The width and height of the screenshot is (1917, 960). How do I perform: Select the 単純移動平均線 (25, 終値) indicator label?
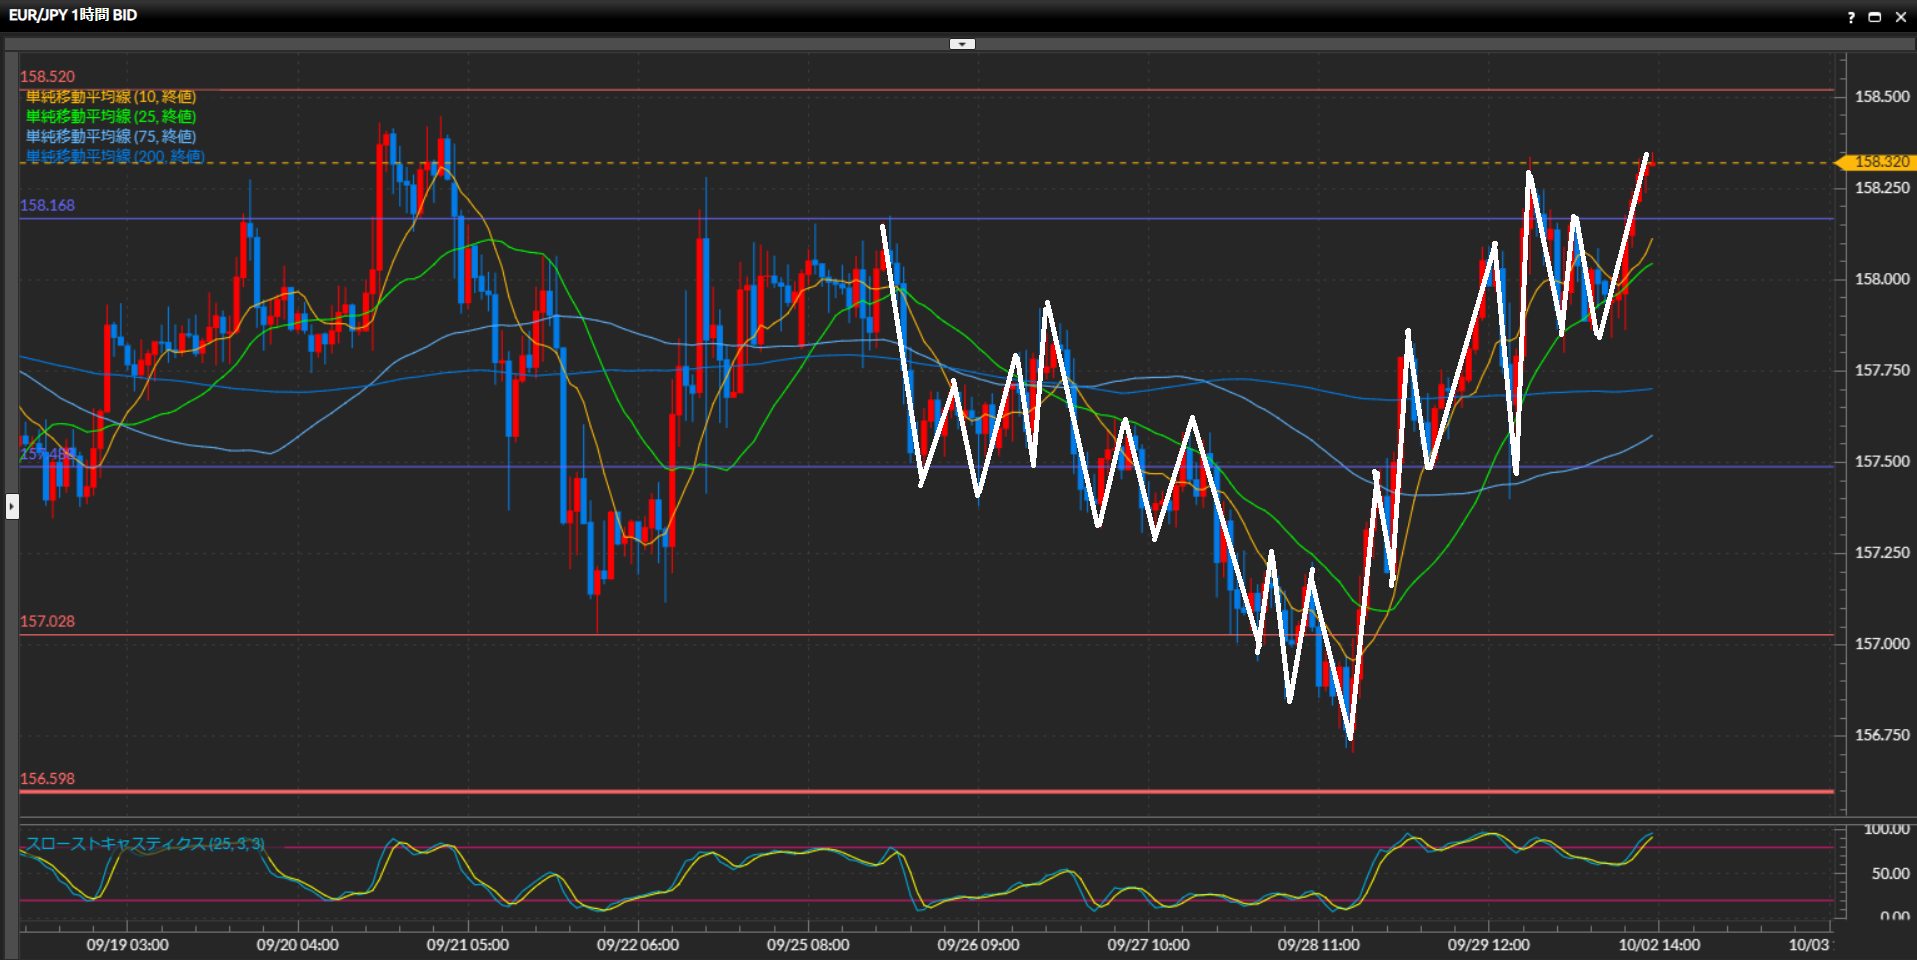click(x=111, y=117)
